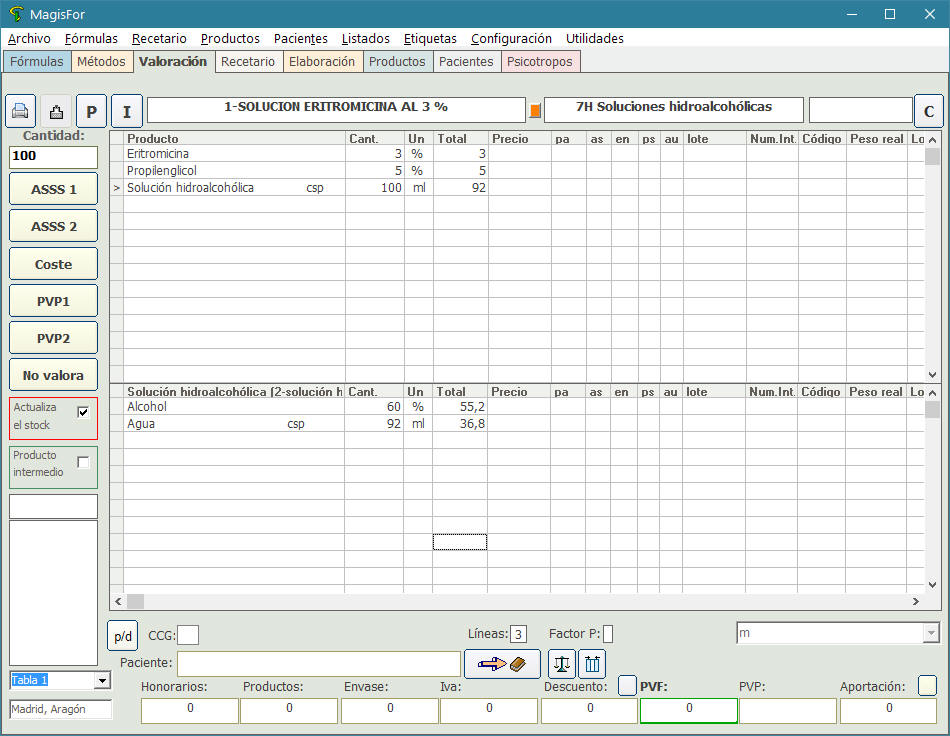Click the Coste button
Screen dimensions: 950x736
53,264
